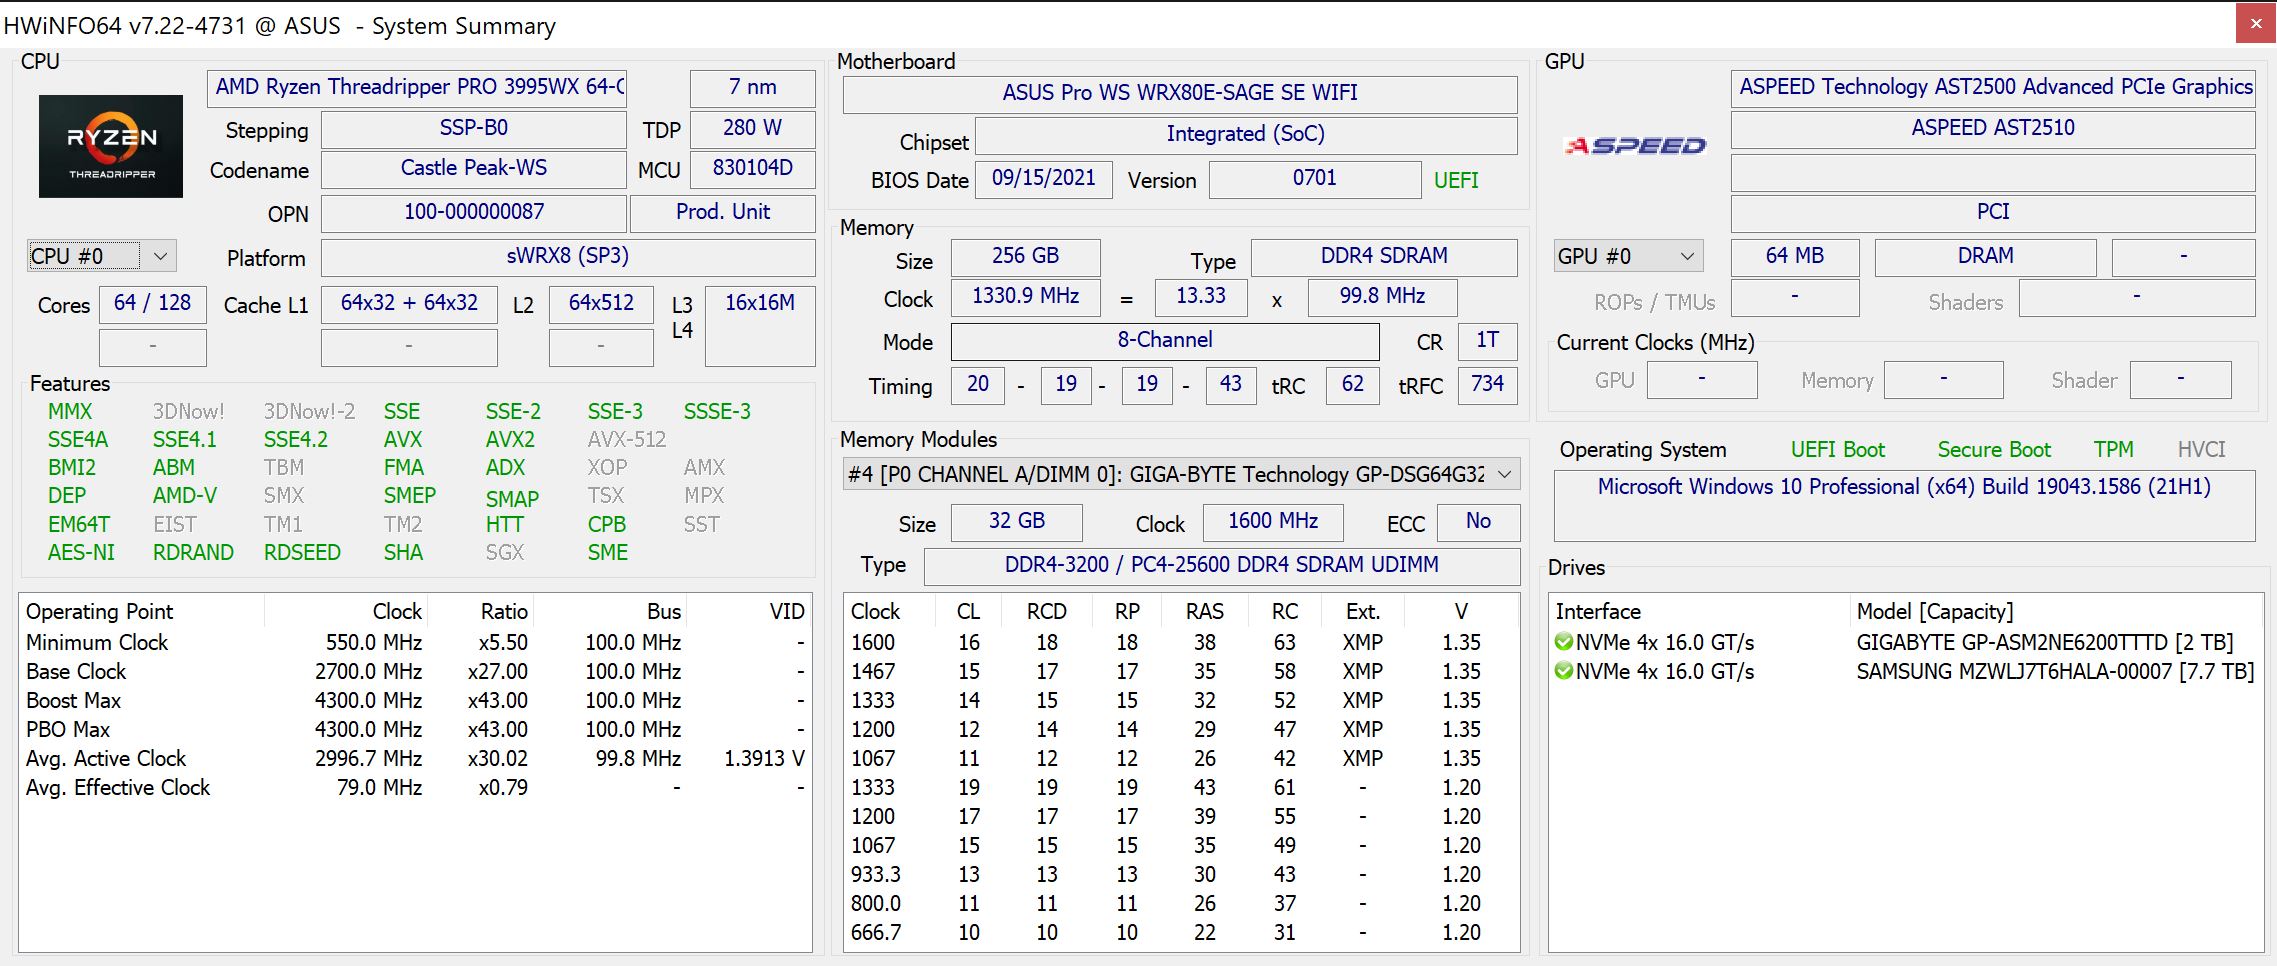Image resolution: width=2277 pixels, height=966 pixels.
Task: Click the CR value 1T
Action: 1488,340
